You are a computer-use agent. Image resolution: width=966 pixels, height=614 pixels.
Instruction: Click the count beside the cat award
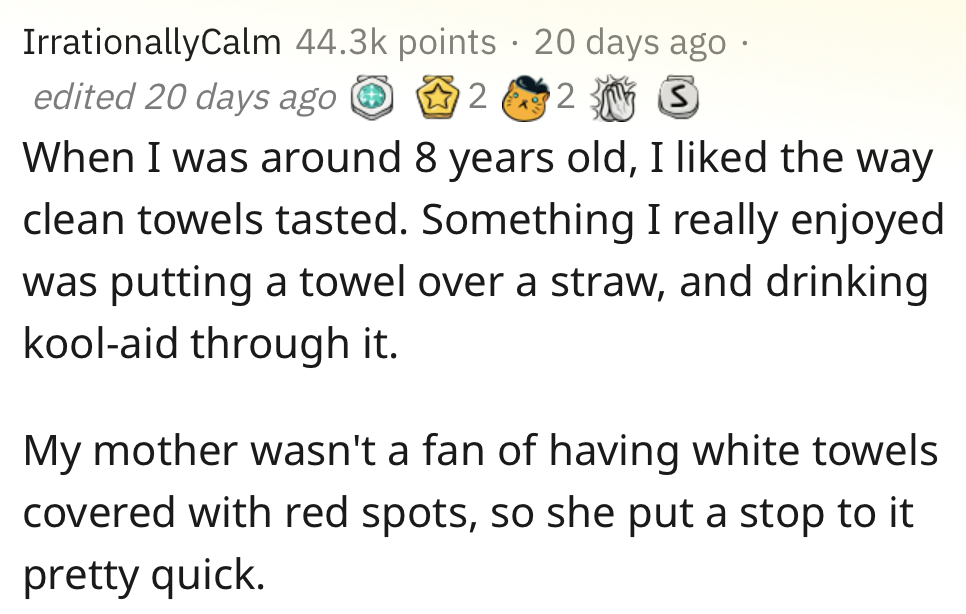coord(565,98)
